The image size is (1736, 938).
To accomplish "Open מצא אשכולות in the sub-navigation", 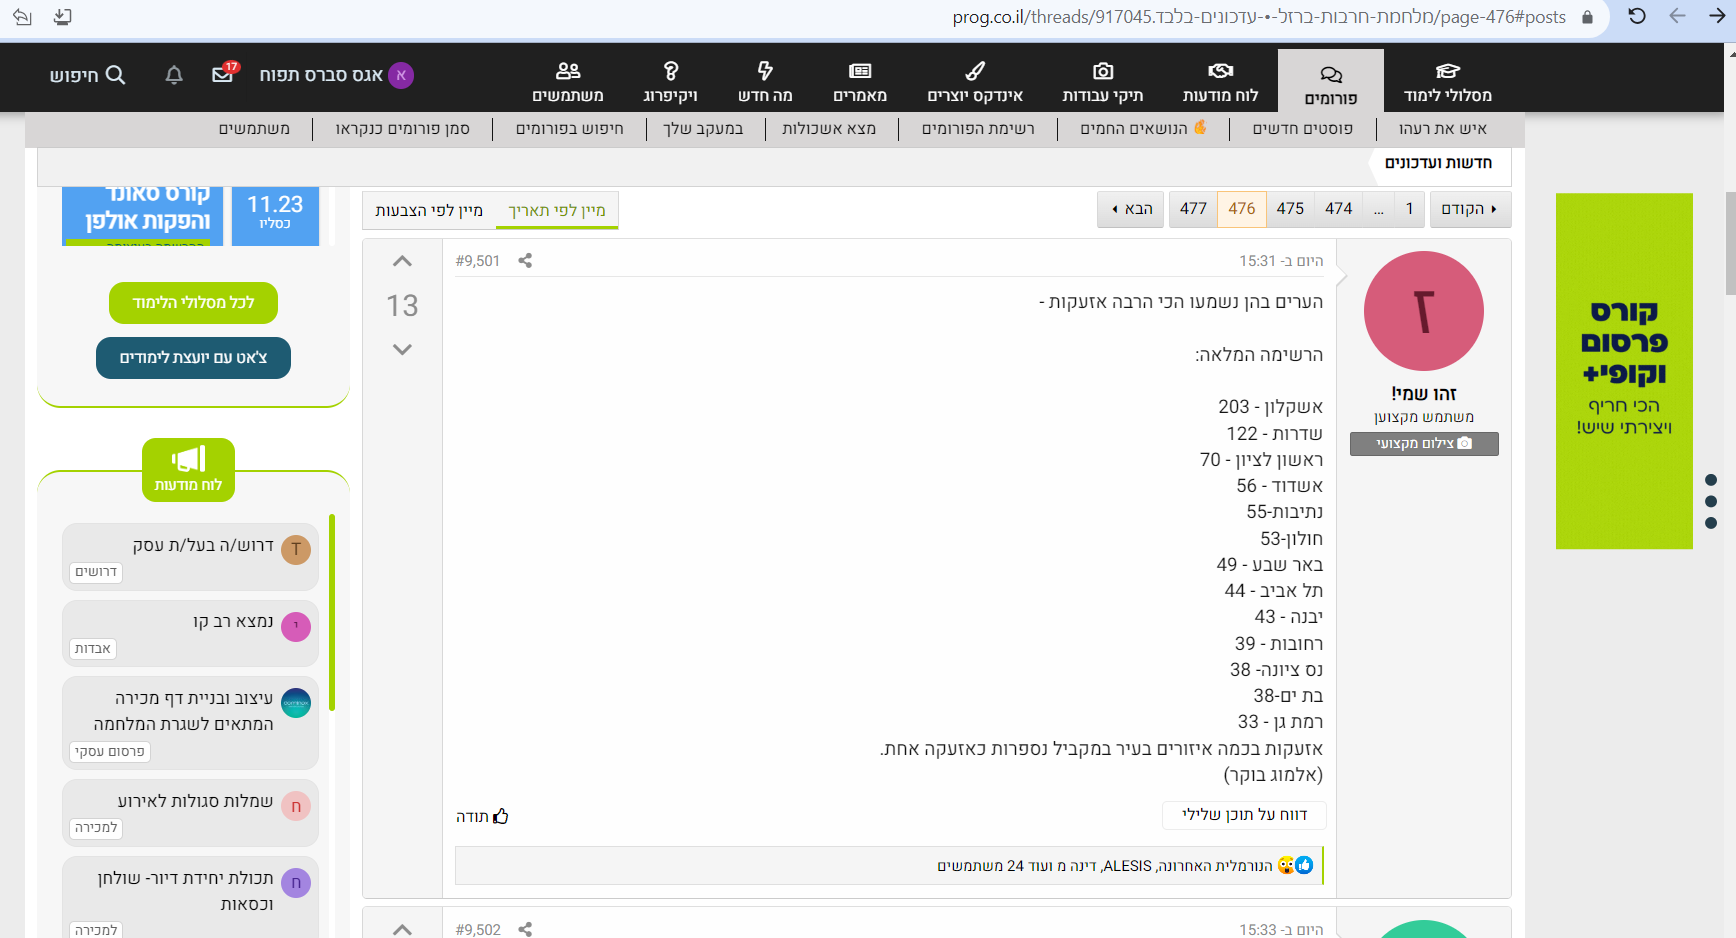I will tap(829, 129).
